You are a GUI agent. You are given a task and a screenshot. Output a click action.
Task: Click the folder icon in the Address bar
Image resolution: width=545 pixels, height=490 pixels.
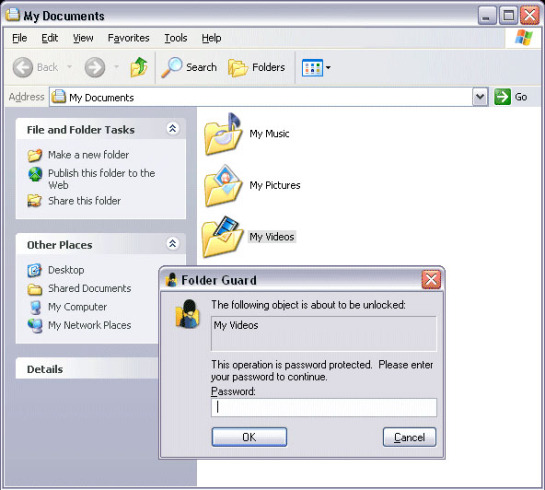[59, 97]
